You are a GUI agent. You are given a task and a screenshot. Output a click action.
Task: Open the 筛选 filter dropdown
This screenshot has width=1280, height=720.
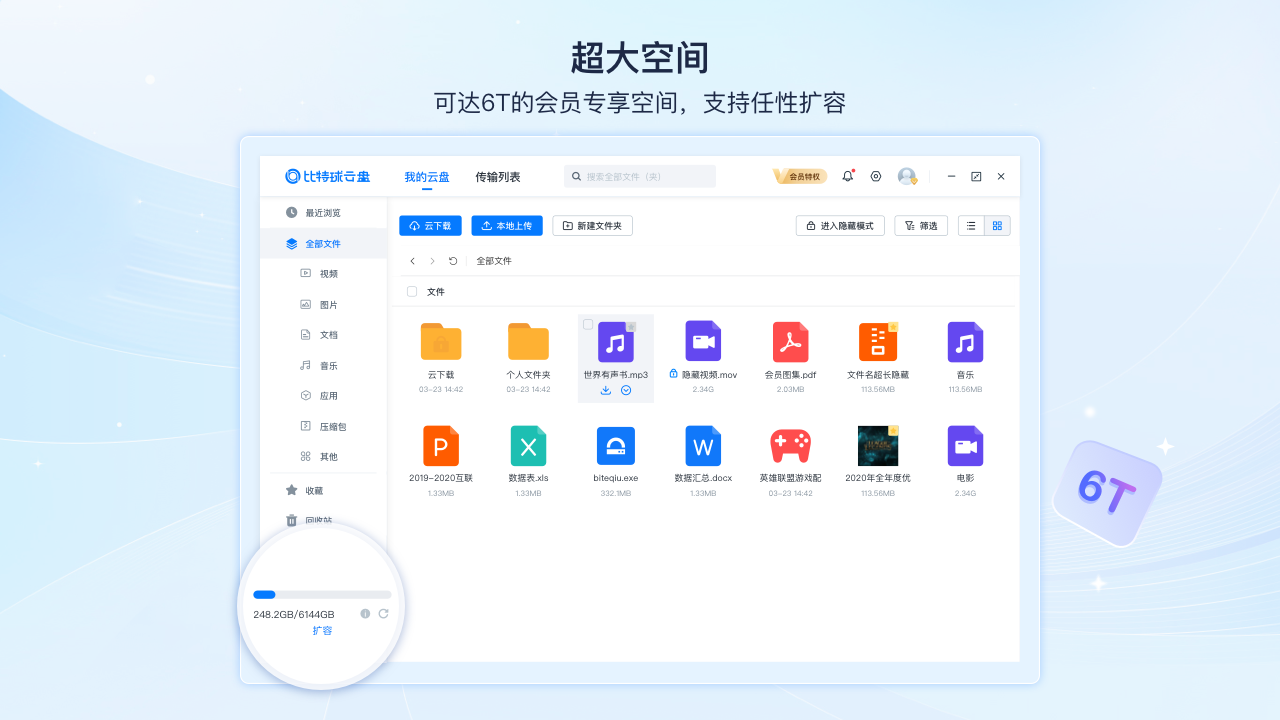coord(920,225)
